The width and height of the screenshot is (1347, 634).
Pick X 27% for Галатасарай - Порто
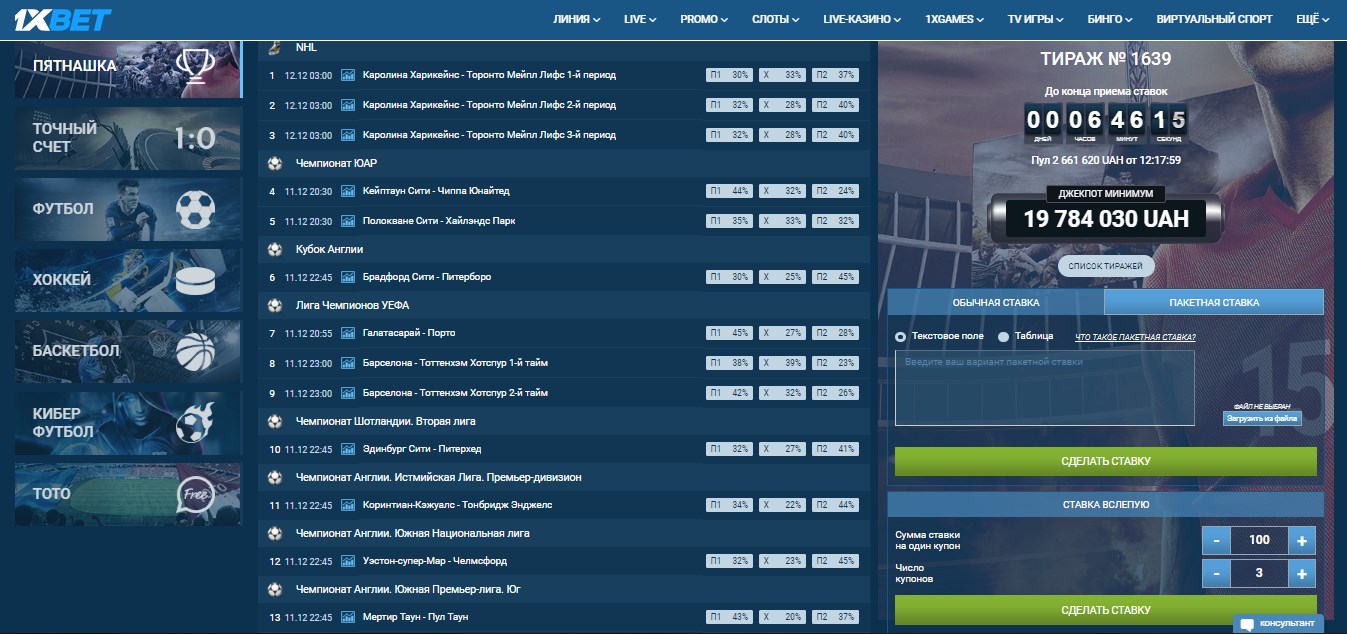(782, 333)
